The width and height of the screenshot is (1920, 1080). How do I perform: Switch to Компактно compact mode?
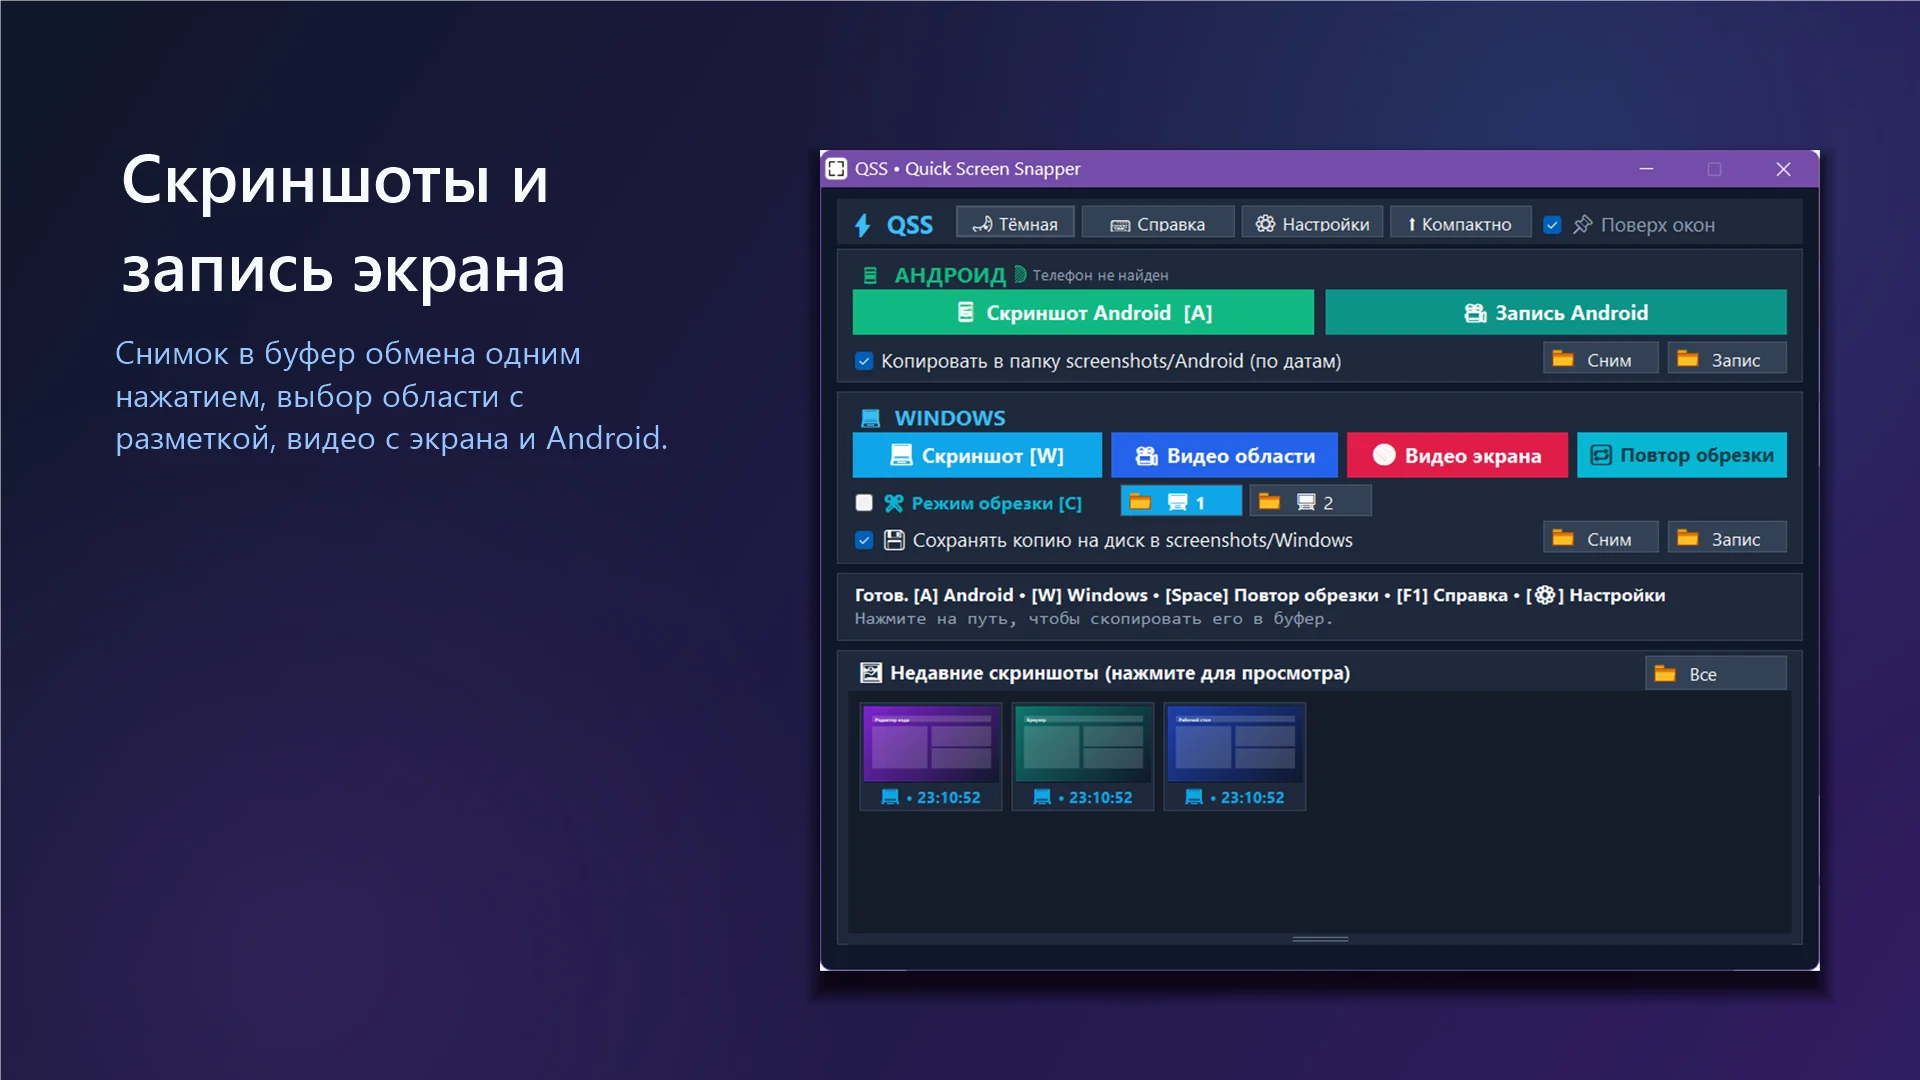tap(1460, 223)
